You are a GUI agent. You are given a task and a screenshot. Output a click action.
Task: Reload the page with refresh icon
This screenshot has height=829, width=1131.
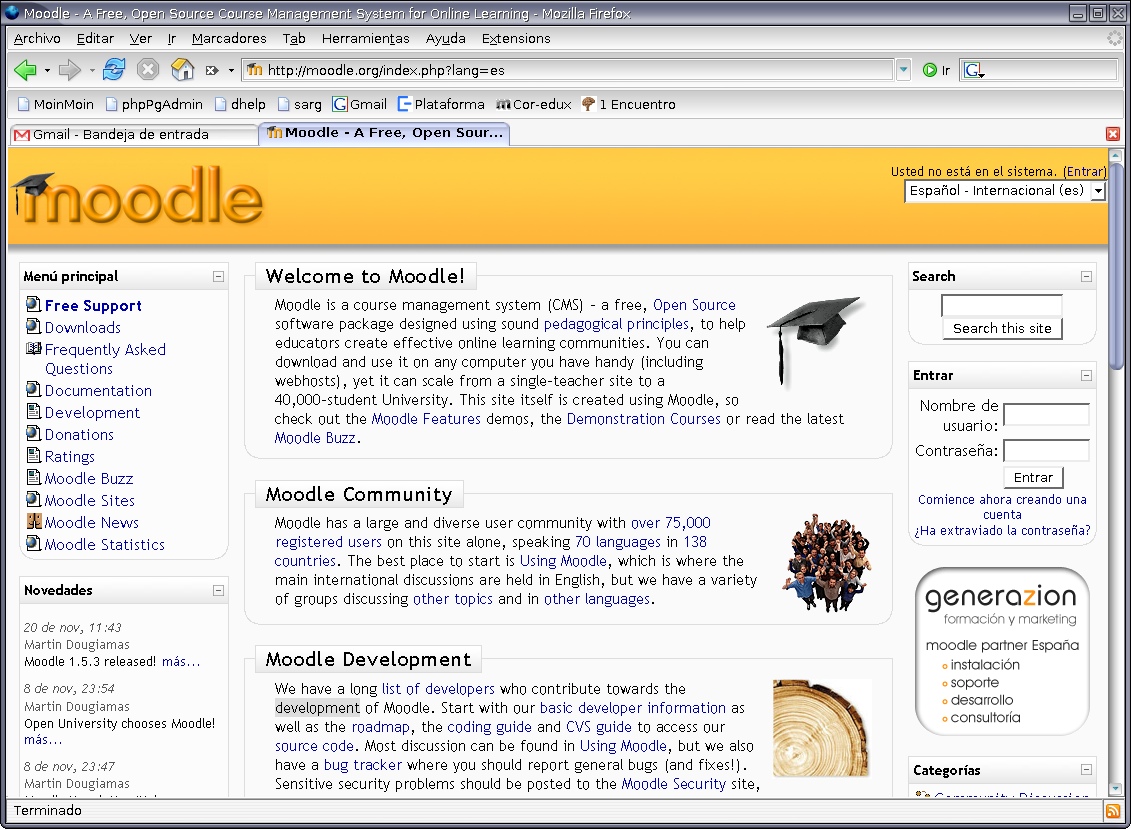[x=114, y=69]
